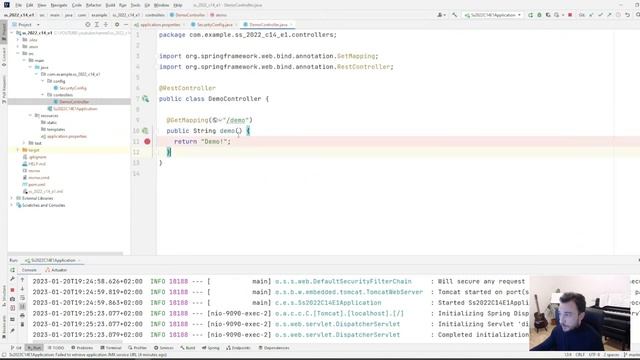640x360 pixels.
Task: Open the Spring tool window
Action: click(x=211, y=348)
